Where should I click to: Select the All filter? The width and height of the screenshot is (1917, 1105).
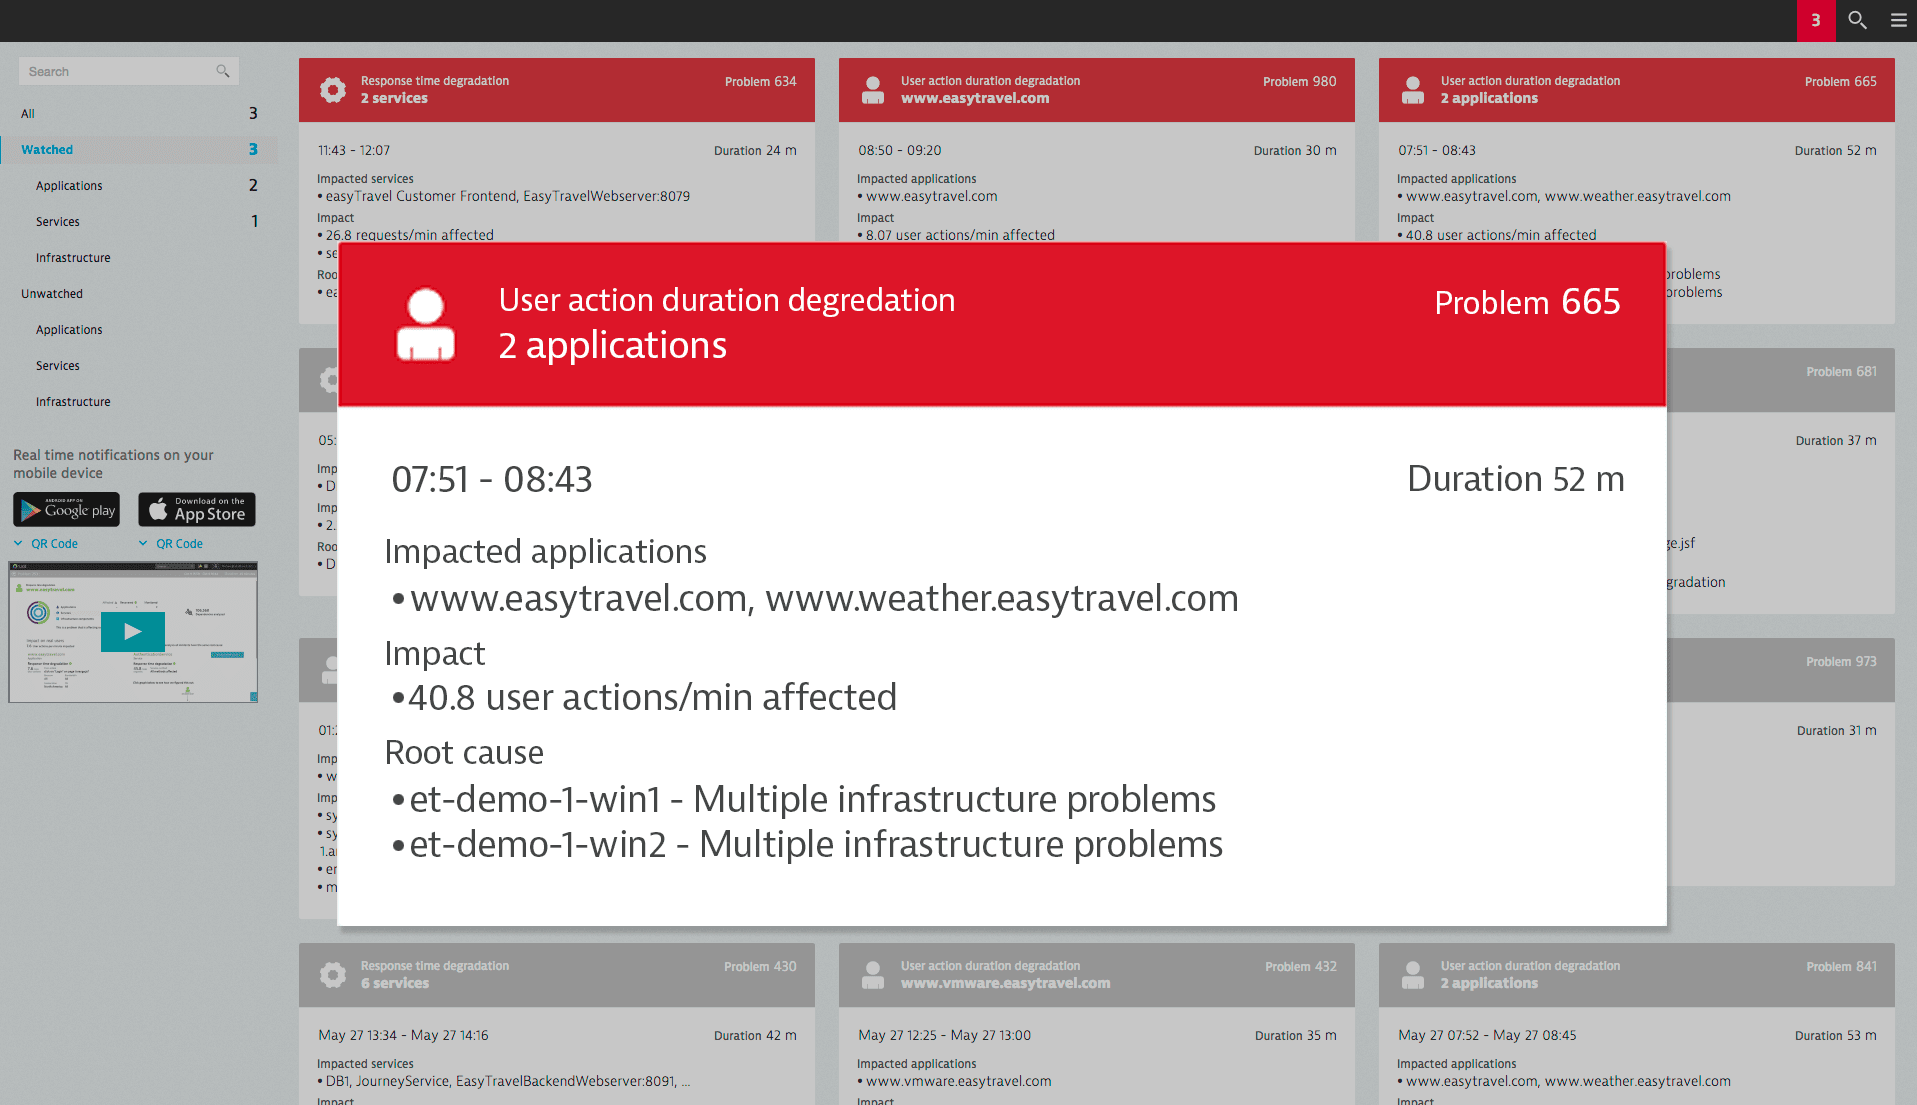coord(139,113)
